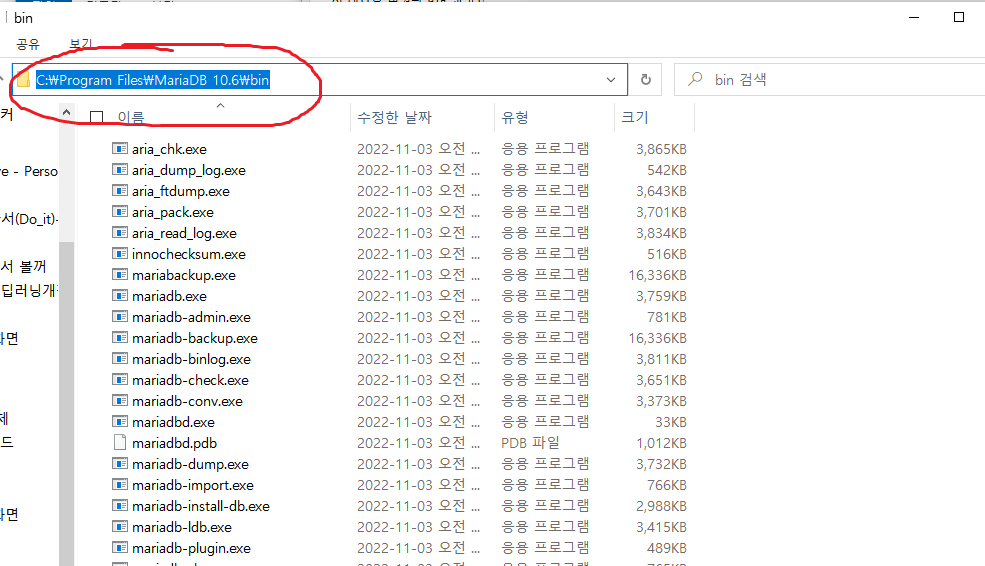This screenshot has width=985, height=566.
Task: Click the aria_dump_log.exe file icon
Action: [120, 170]
